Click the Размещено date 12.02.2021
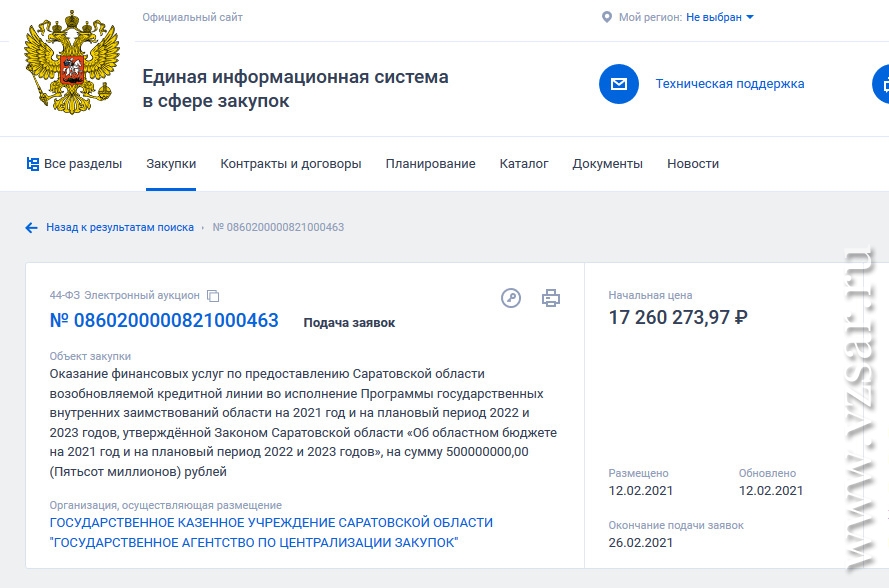 click(x=641, y=490)
